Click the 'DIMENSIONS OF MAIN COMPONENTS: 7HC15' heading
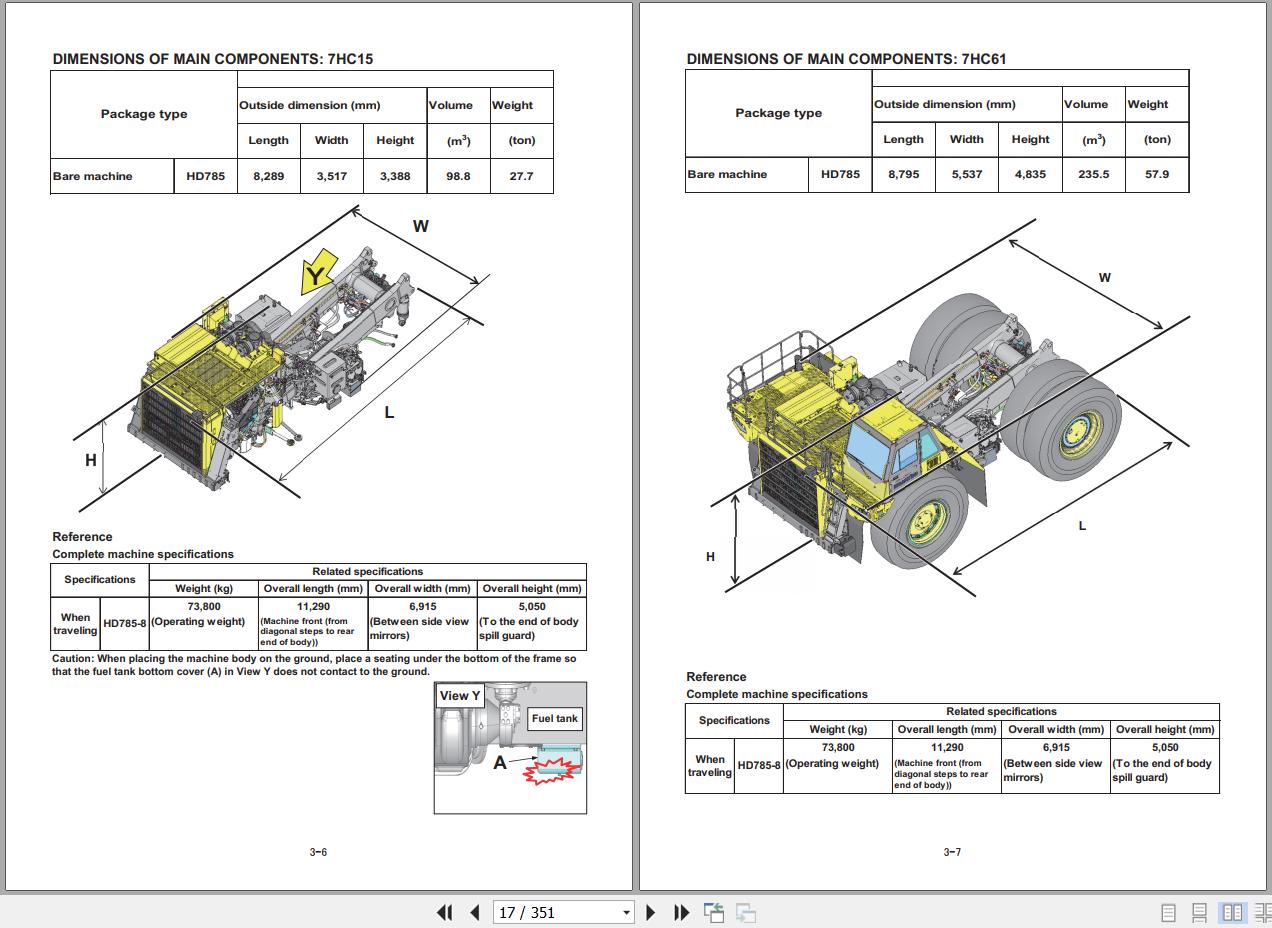The width and height of the screenshot is (1272, 928). 213,59
